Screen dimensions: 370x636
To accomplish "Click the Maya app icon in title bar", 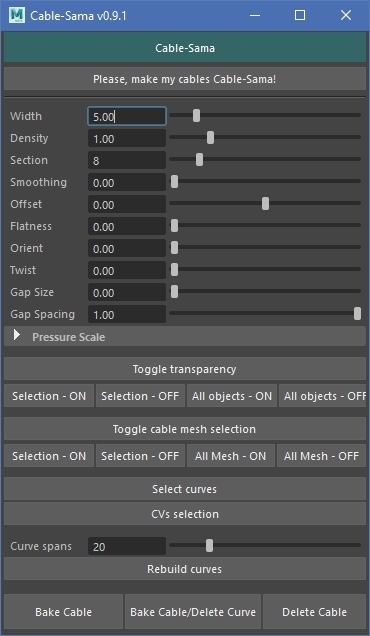I will (17, 15).
